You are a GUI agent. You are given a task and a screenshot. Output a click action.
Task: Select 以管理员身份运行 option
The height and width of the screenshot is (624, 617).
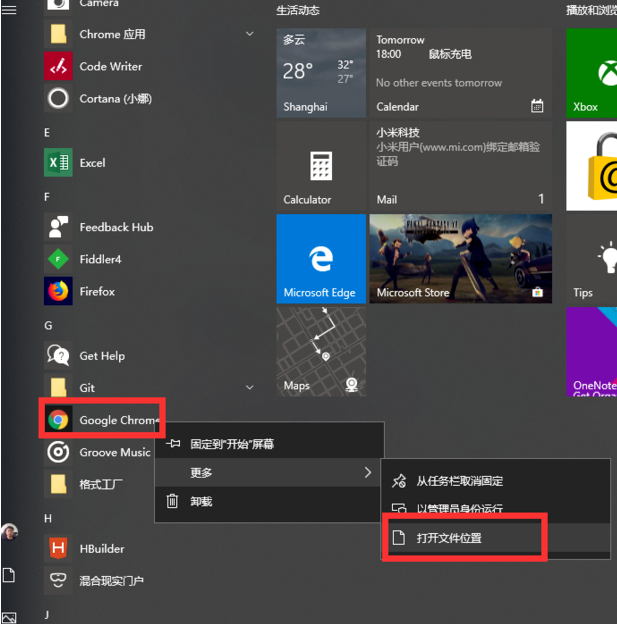(x=495, y=507)
